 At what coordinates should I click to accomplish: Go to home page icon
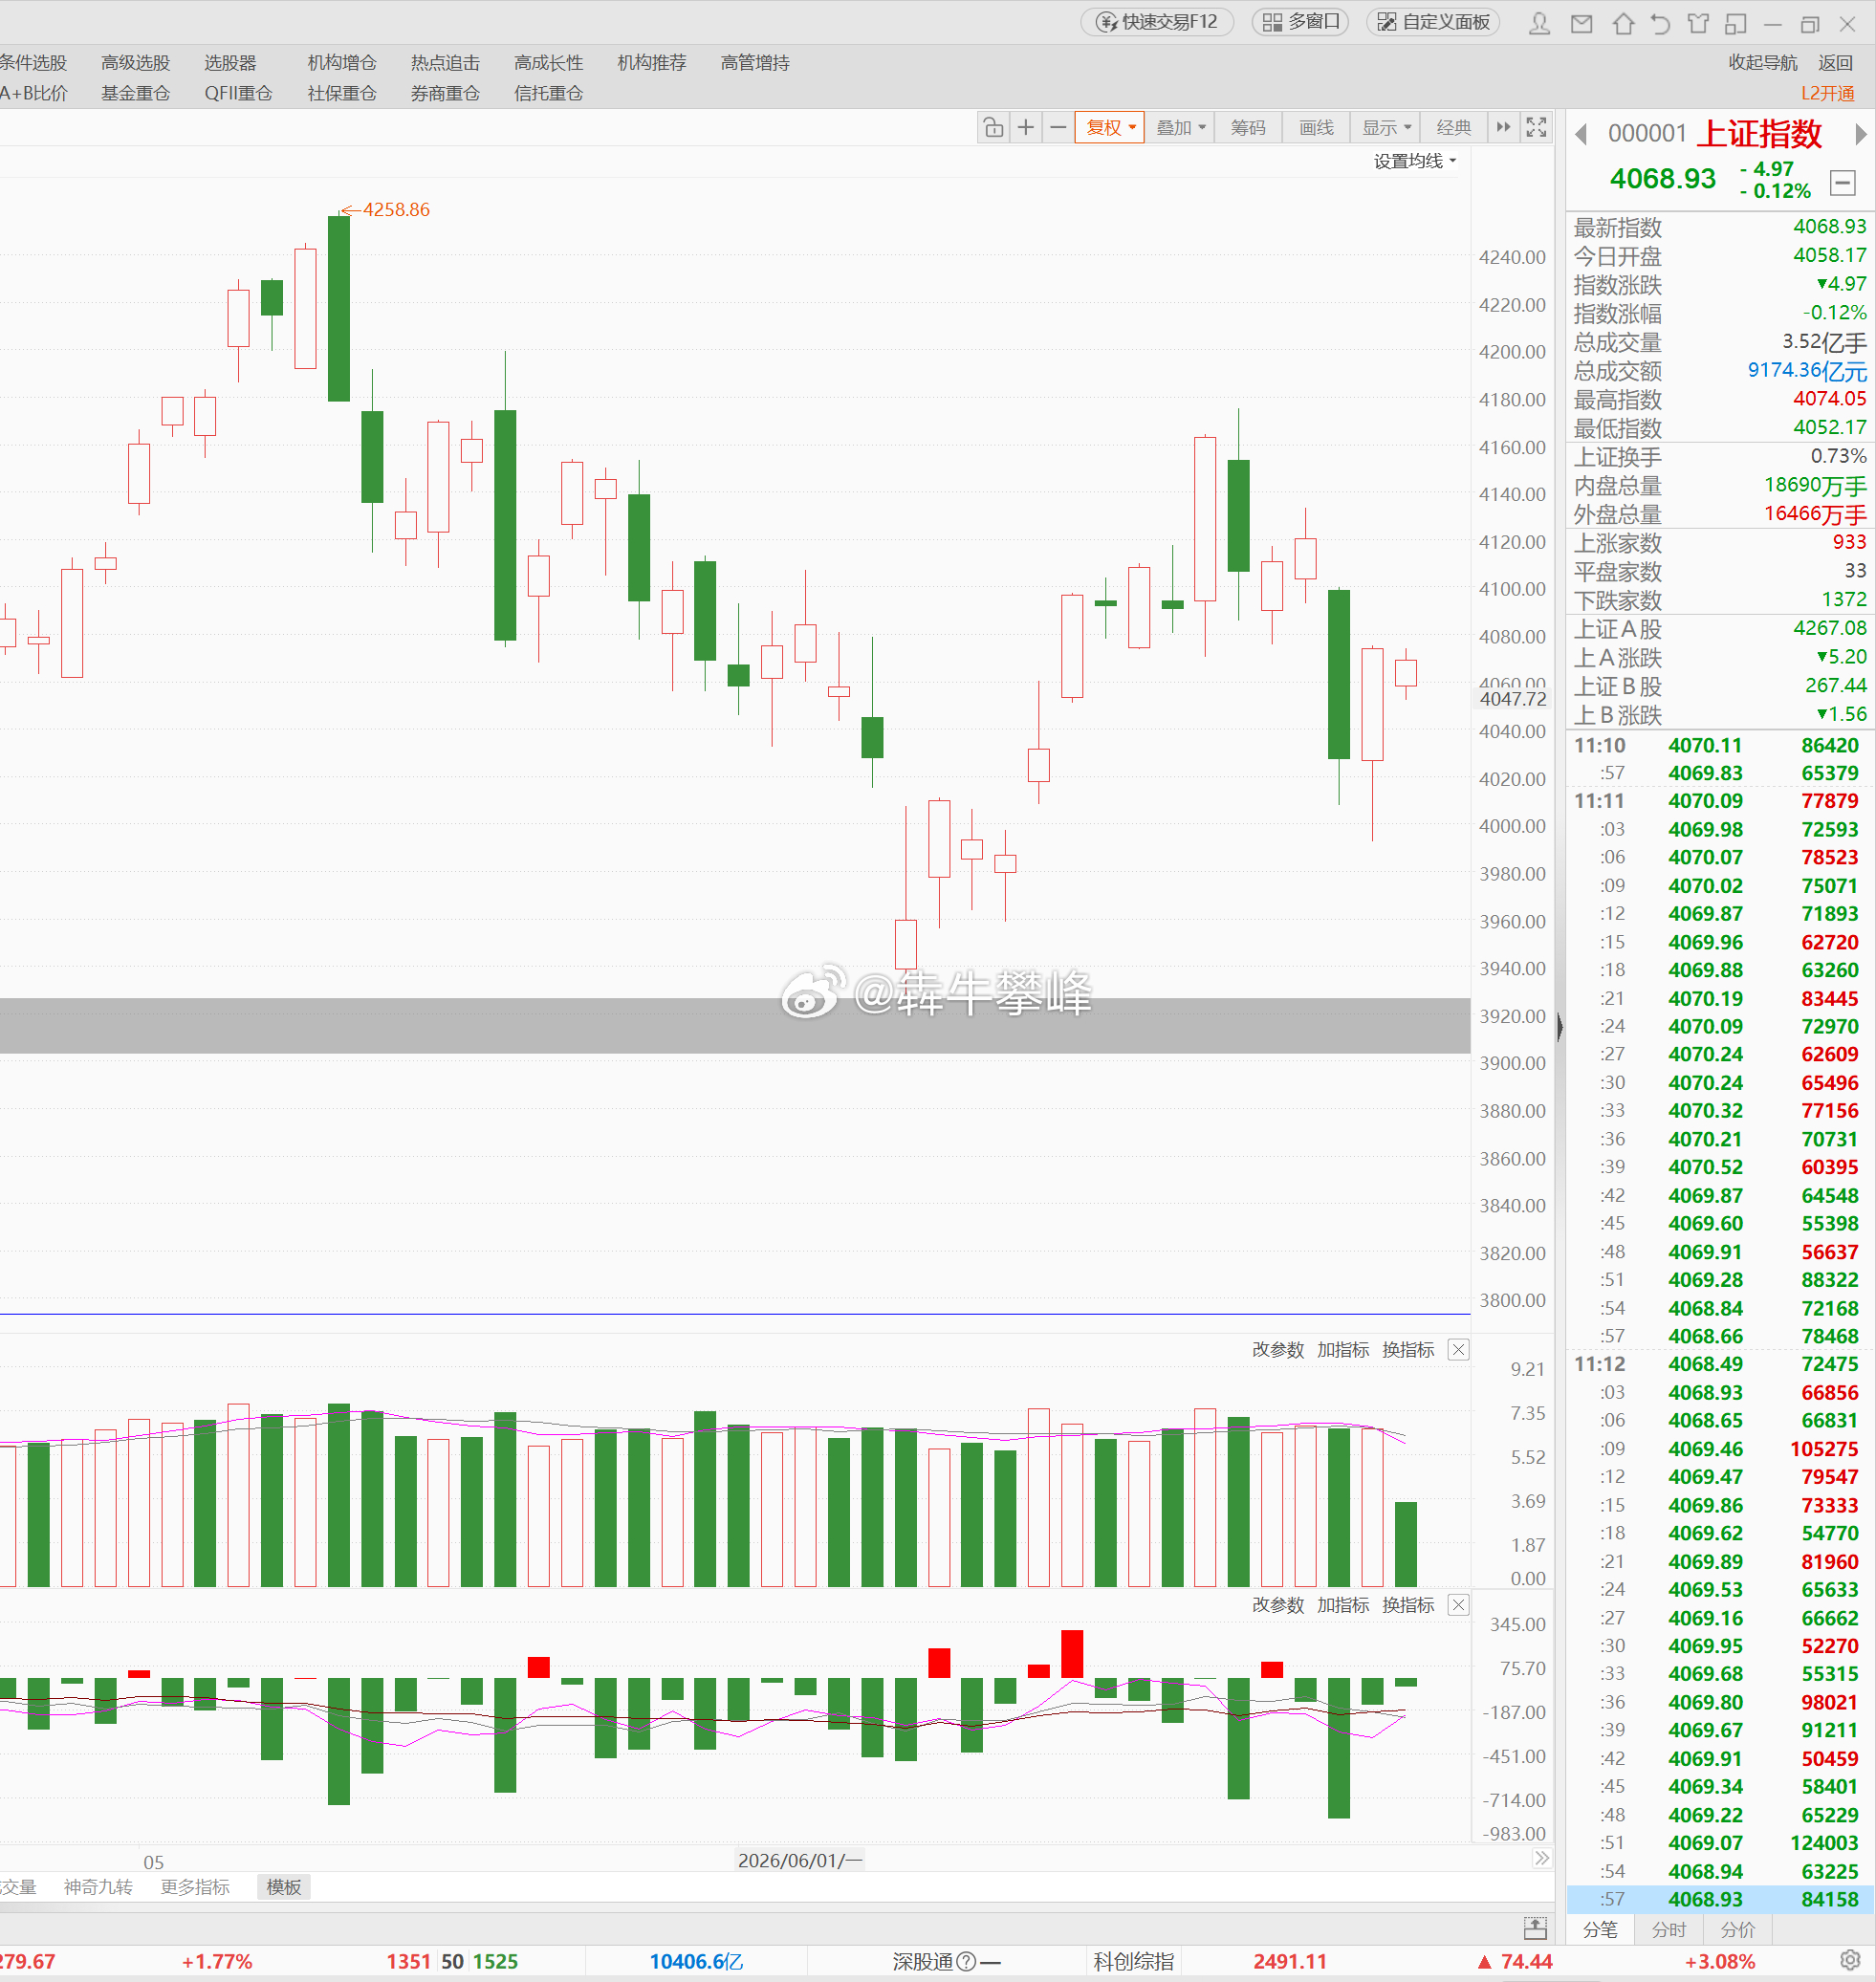point(1623,23)
